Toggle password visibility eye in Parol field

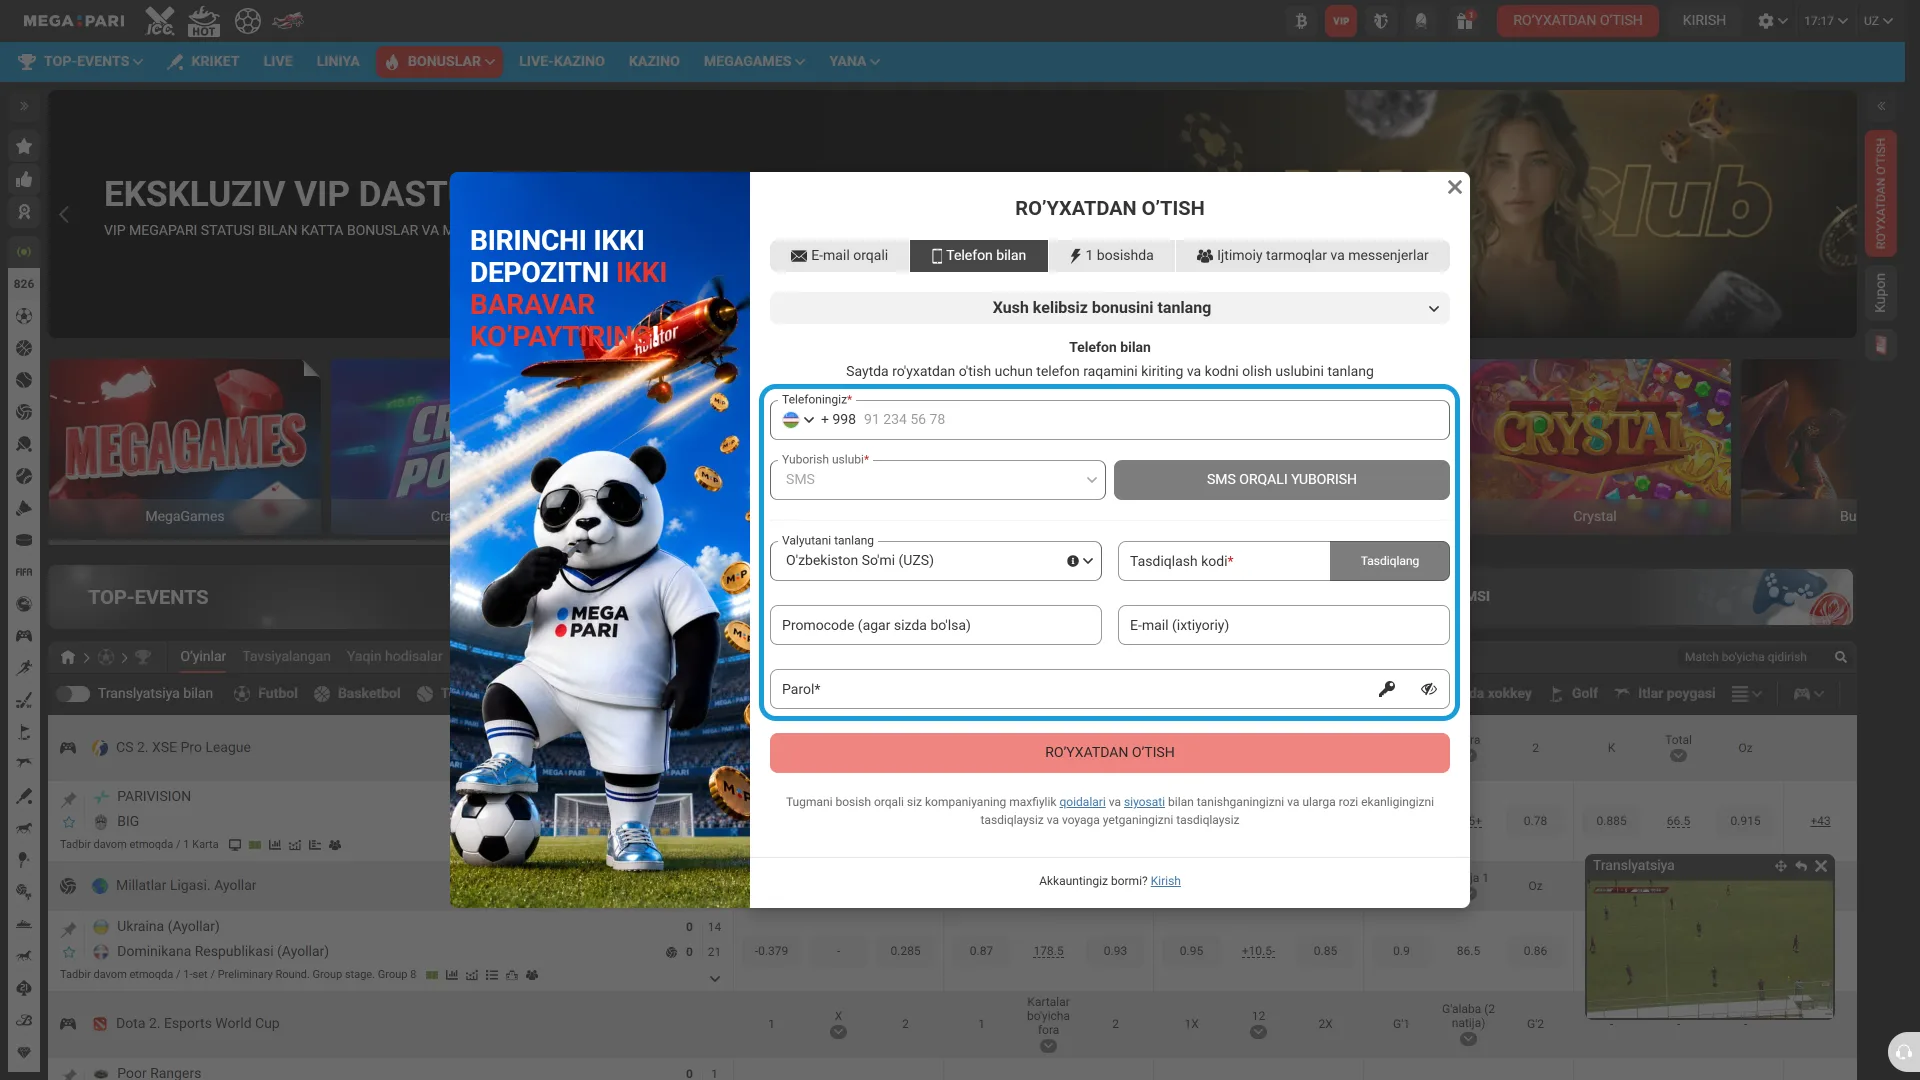[x=1429, y=689]
